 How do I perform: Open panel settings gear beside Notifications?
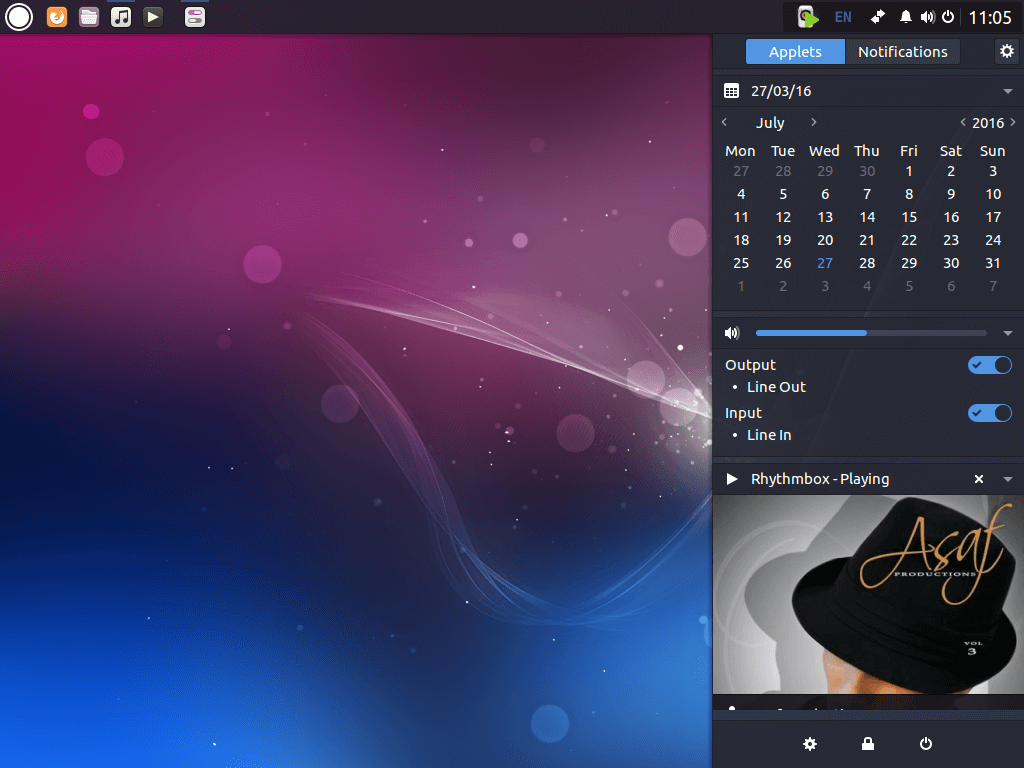[1007, 51]
